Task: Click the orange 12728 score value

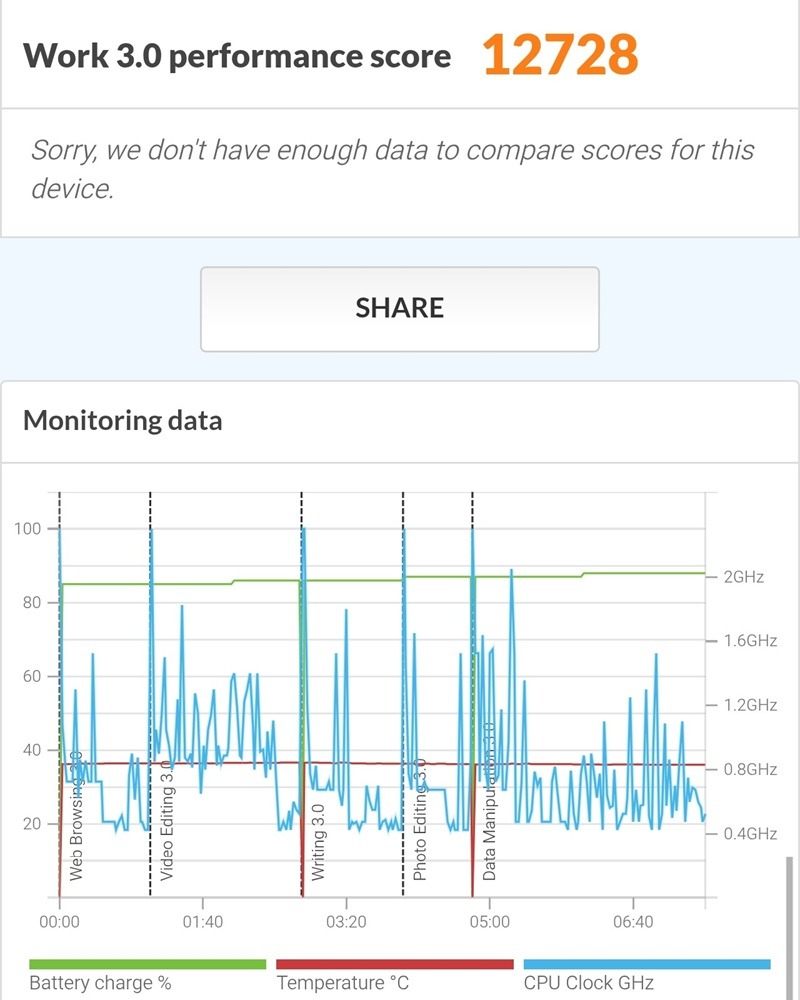Action: click(x=560, y=56)
